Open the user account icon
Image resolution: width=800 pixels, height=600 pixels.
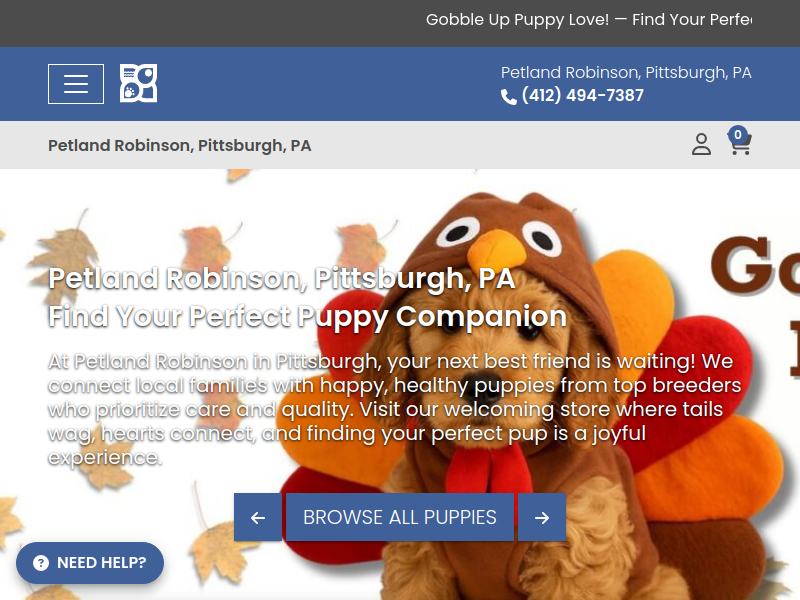tap(701, 144)
